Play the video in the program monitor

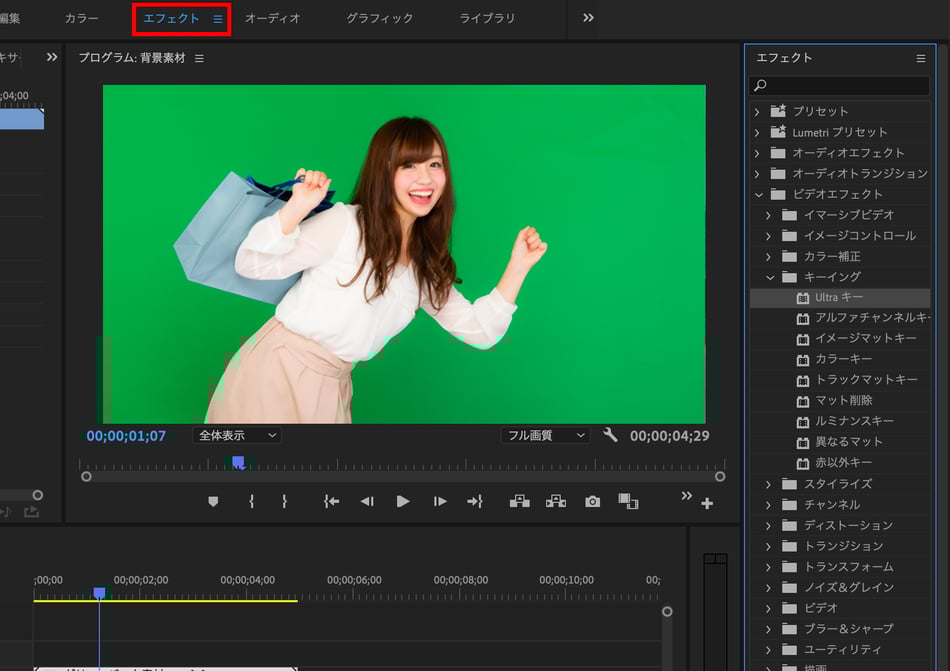(x=403, y=502)
